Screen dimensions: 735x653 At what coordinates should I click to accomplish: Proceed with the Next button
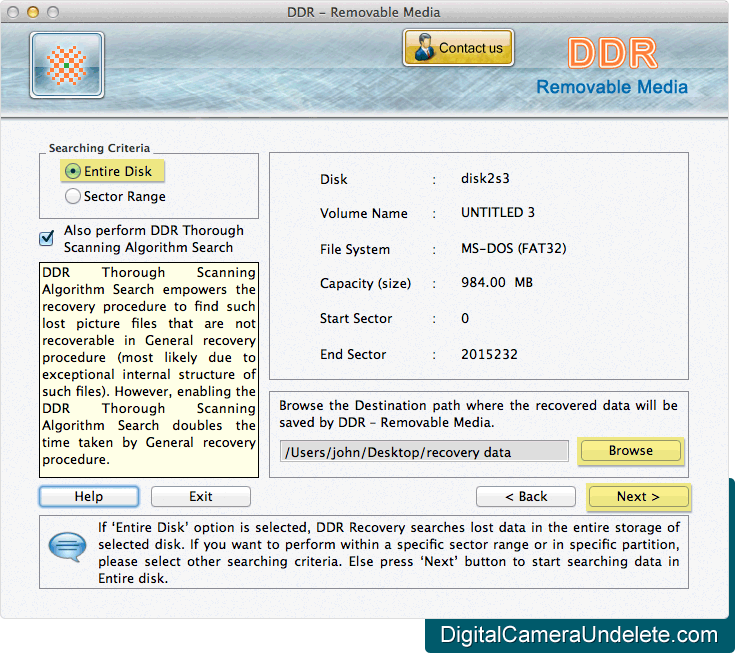click(638, 496)
